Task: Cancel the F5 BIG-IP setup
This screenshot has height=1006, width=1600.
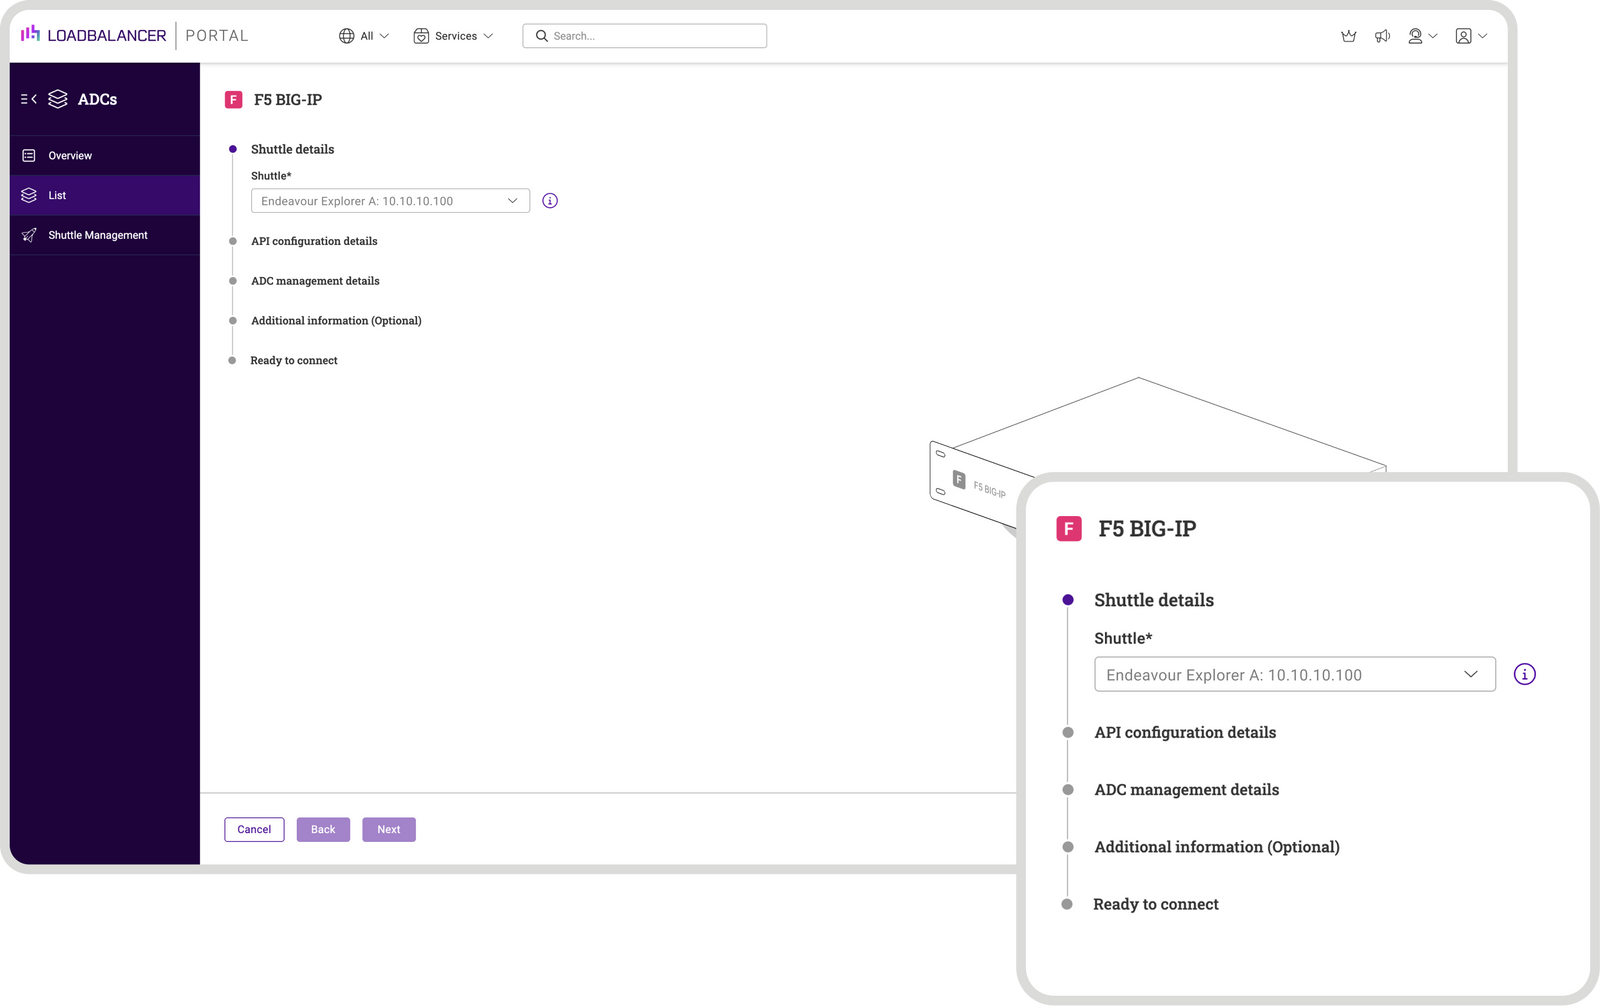Action: pos(254,829)
